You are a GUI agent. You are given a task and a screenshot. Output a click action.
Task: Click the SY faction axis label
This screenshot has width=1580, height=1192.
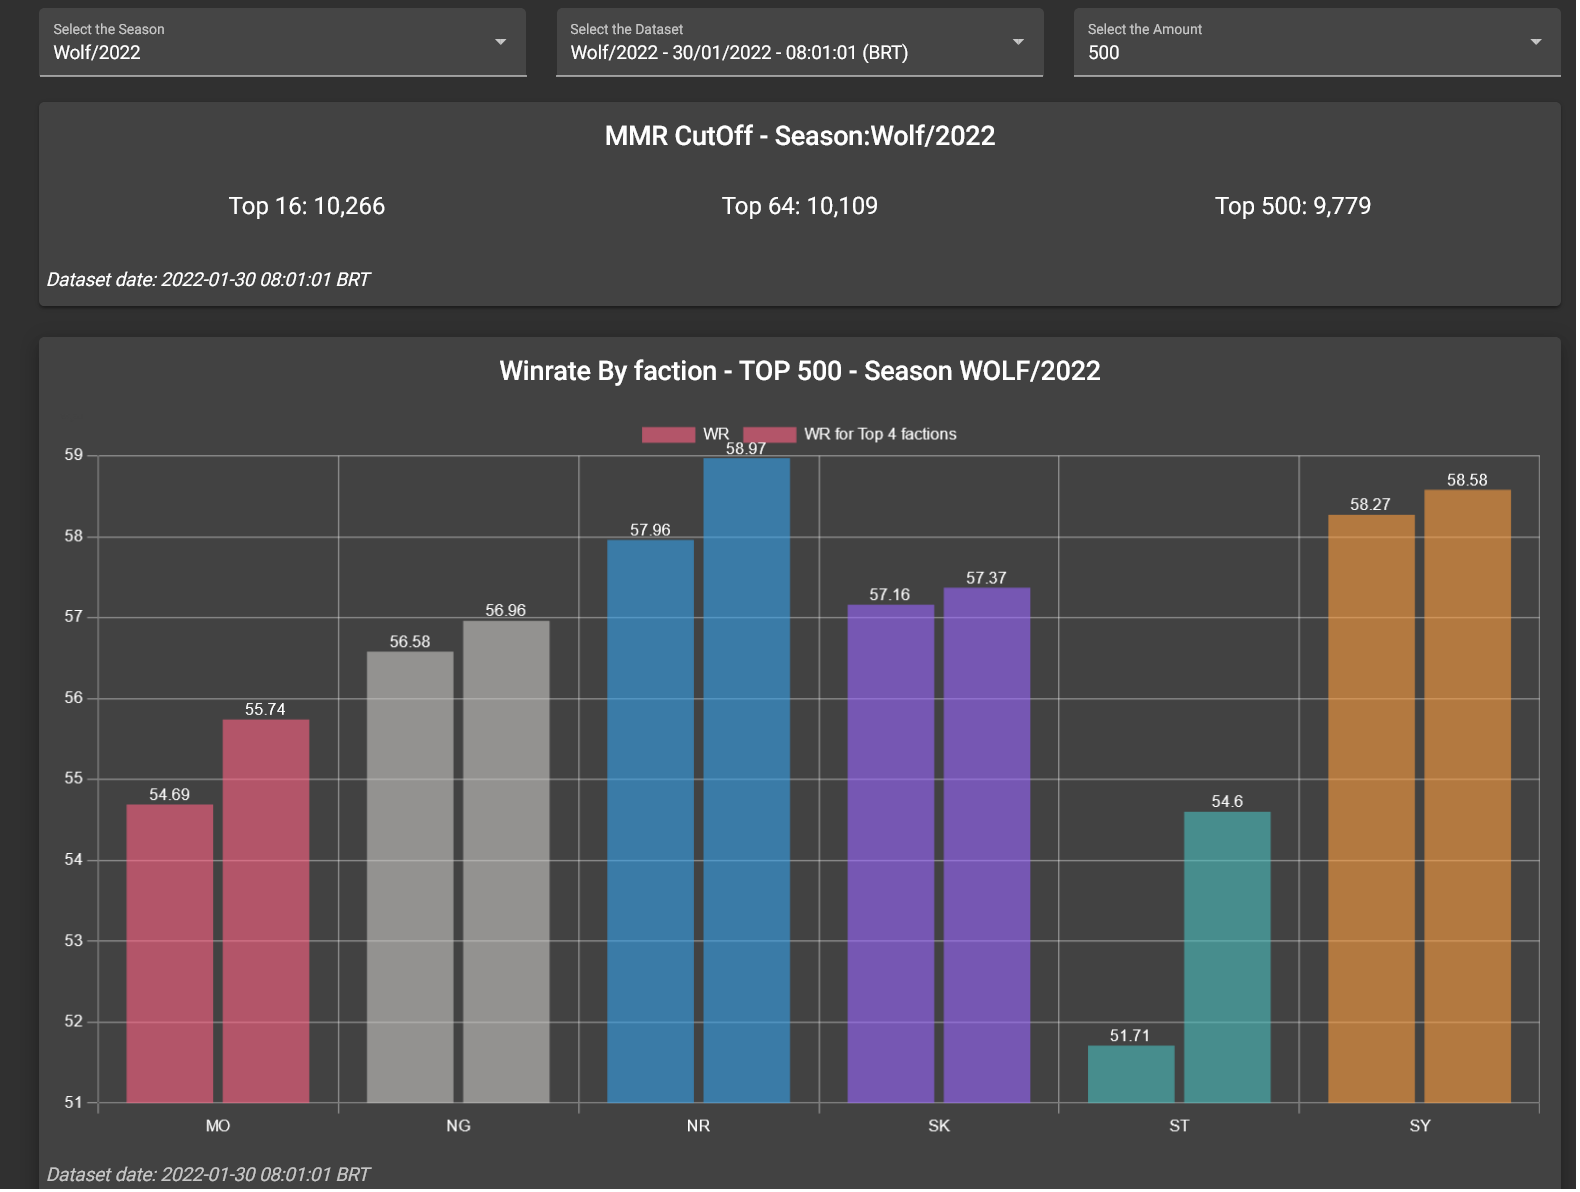[x=1420, y=1126]
